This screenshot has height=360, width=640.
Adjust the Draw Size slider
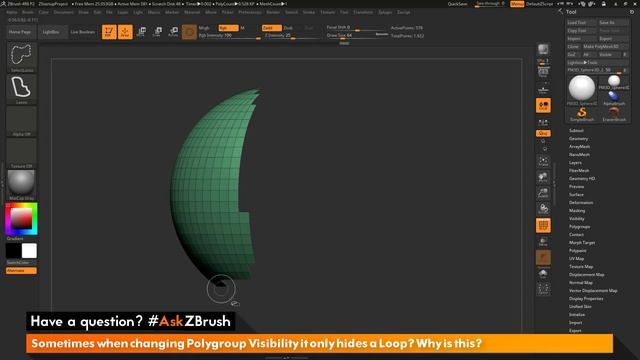click(x=356, y=36)
